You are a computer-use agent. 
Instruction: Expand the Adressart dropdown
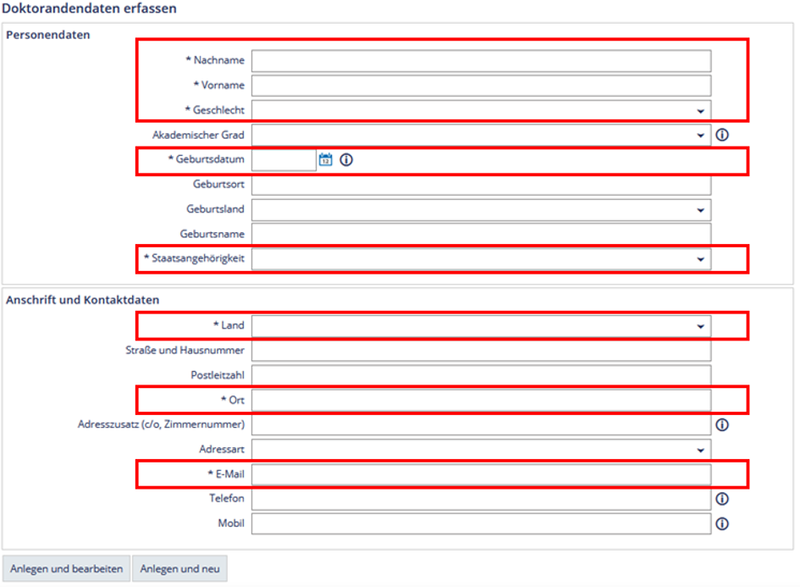click(481, 450)
